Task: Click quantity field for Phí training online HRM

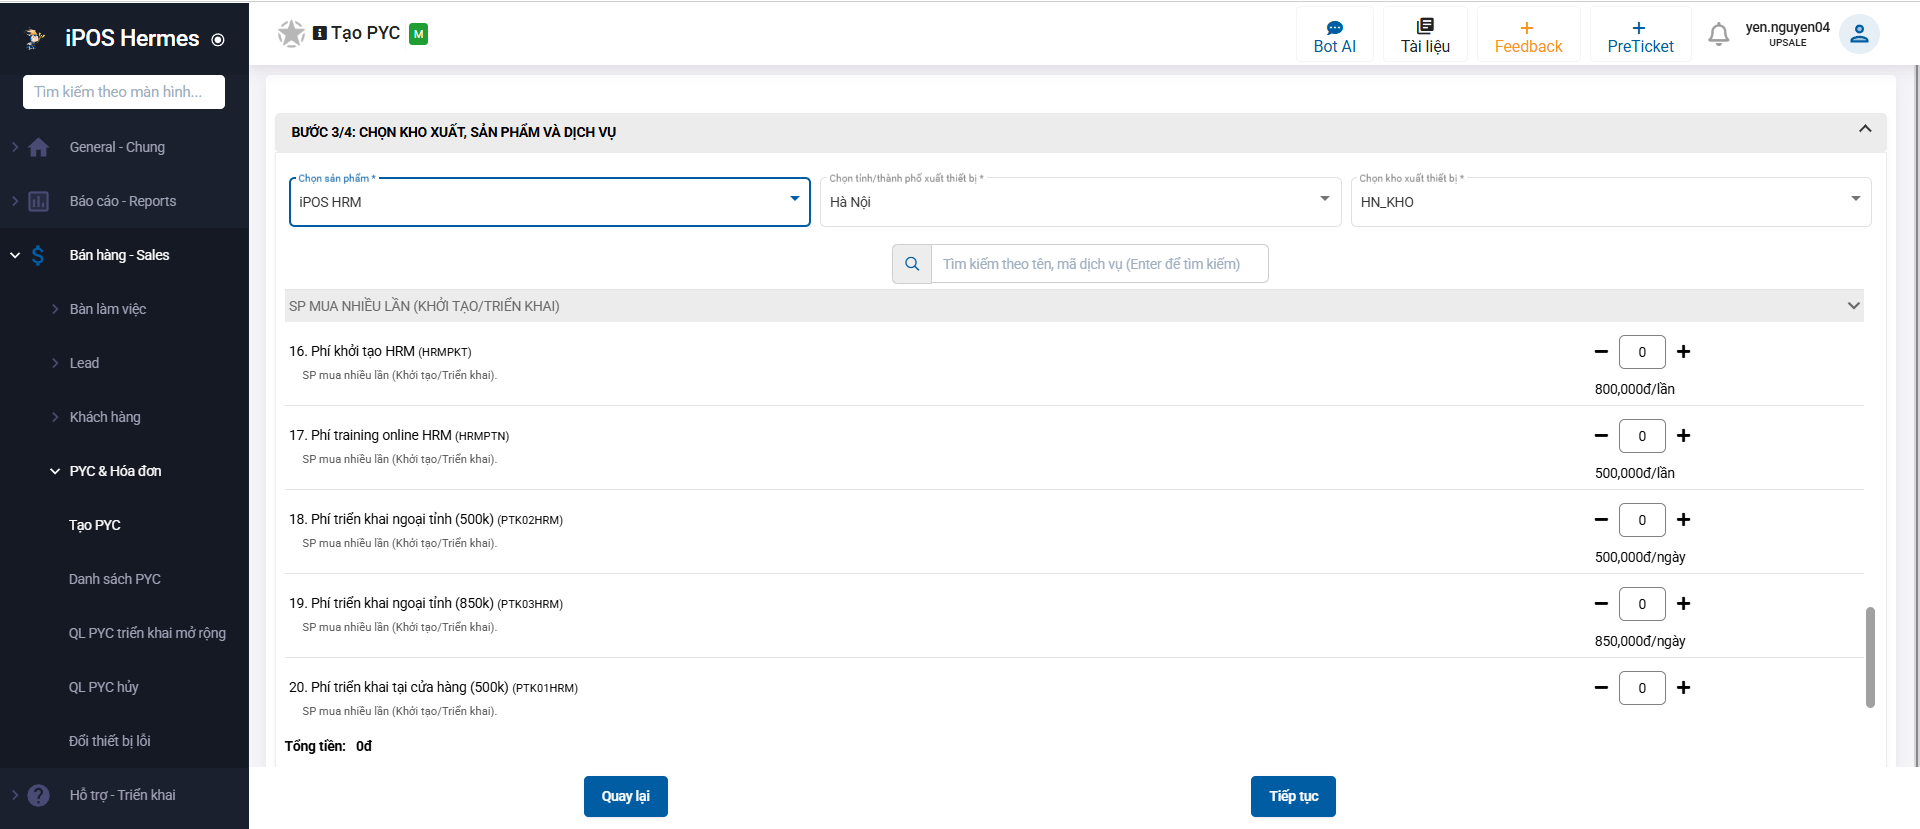Action: click(1642, 436)
